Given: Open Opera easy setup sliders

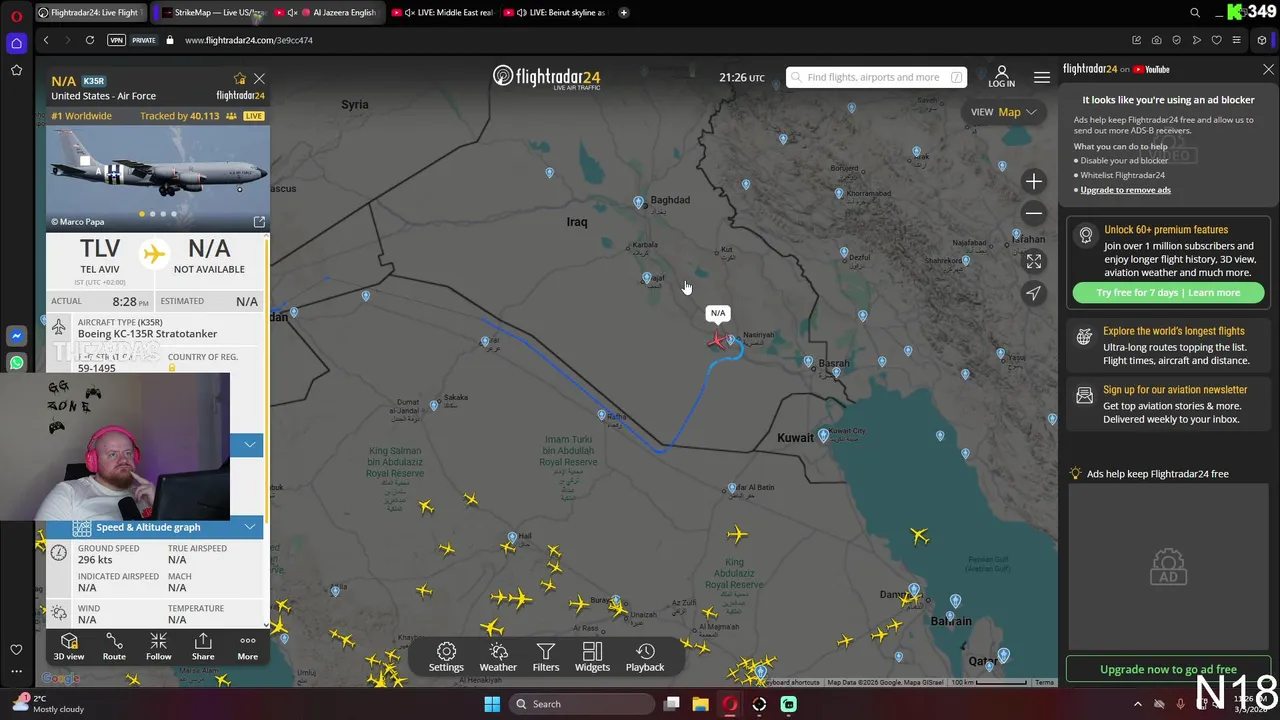Looking at the screenshot, I should point(1237,40).
